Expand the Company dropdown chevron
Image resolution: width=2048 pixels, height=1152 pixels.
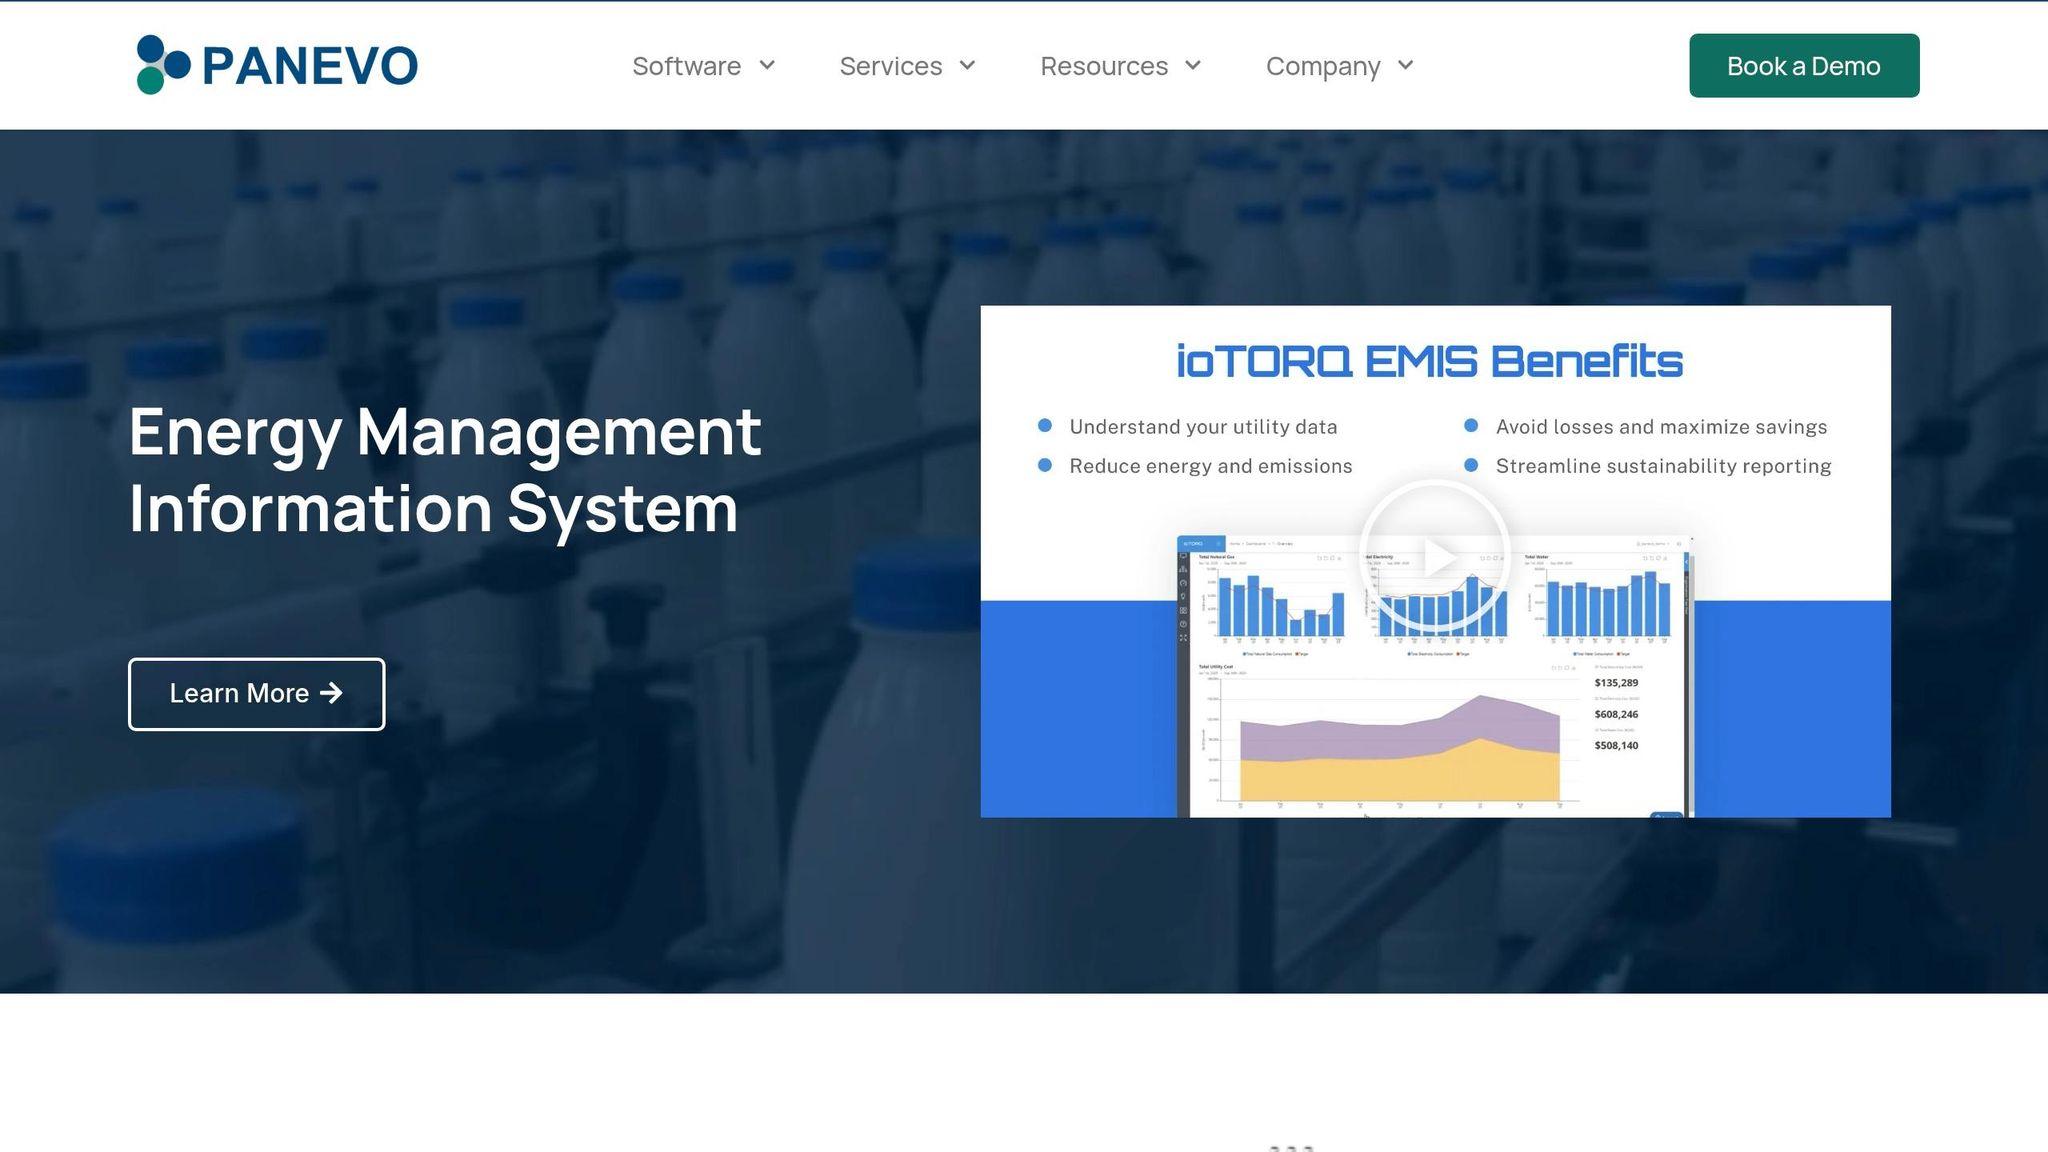(x=1405, y=66)
